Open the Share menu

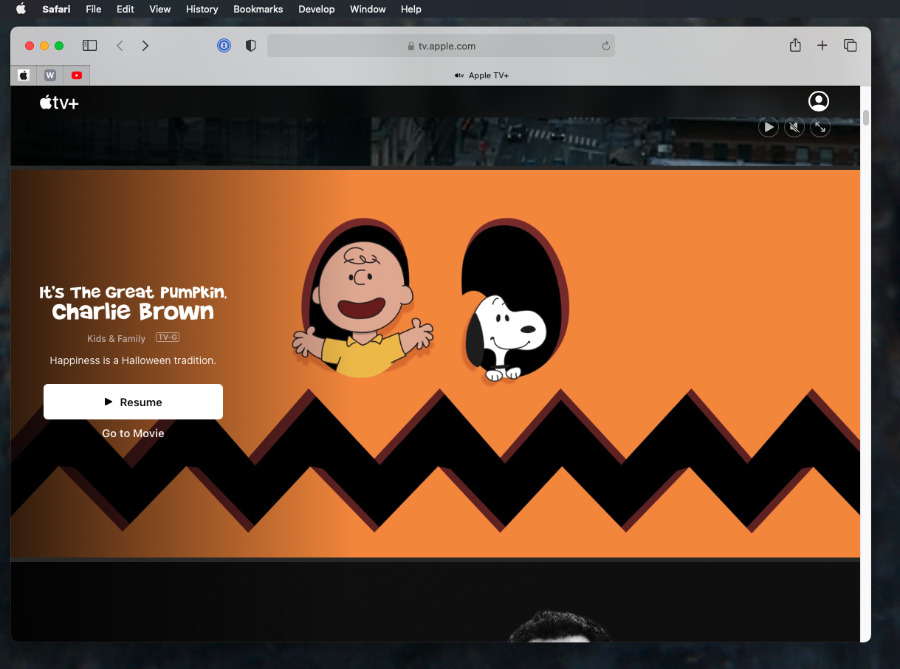(x=795, y=45)
